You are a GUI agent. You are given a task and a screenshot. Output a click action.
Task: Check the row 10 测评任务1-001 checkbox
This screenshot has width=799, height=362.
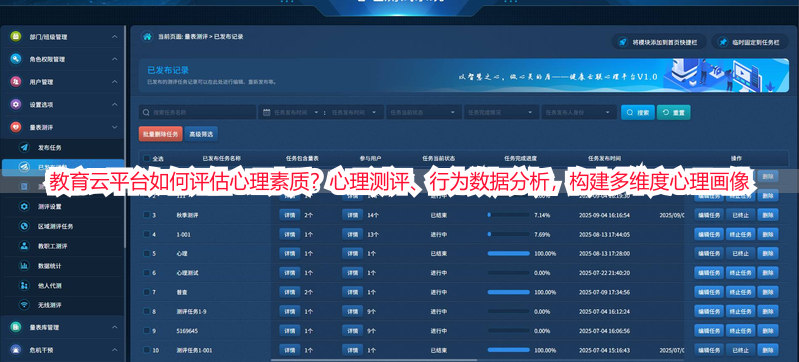tap(147, 350)
